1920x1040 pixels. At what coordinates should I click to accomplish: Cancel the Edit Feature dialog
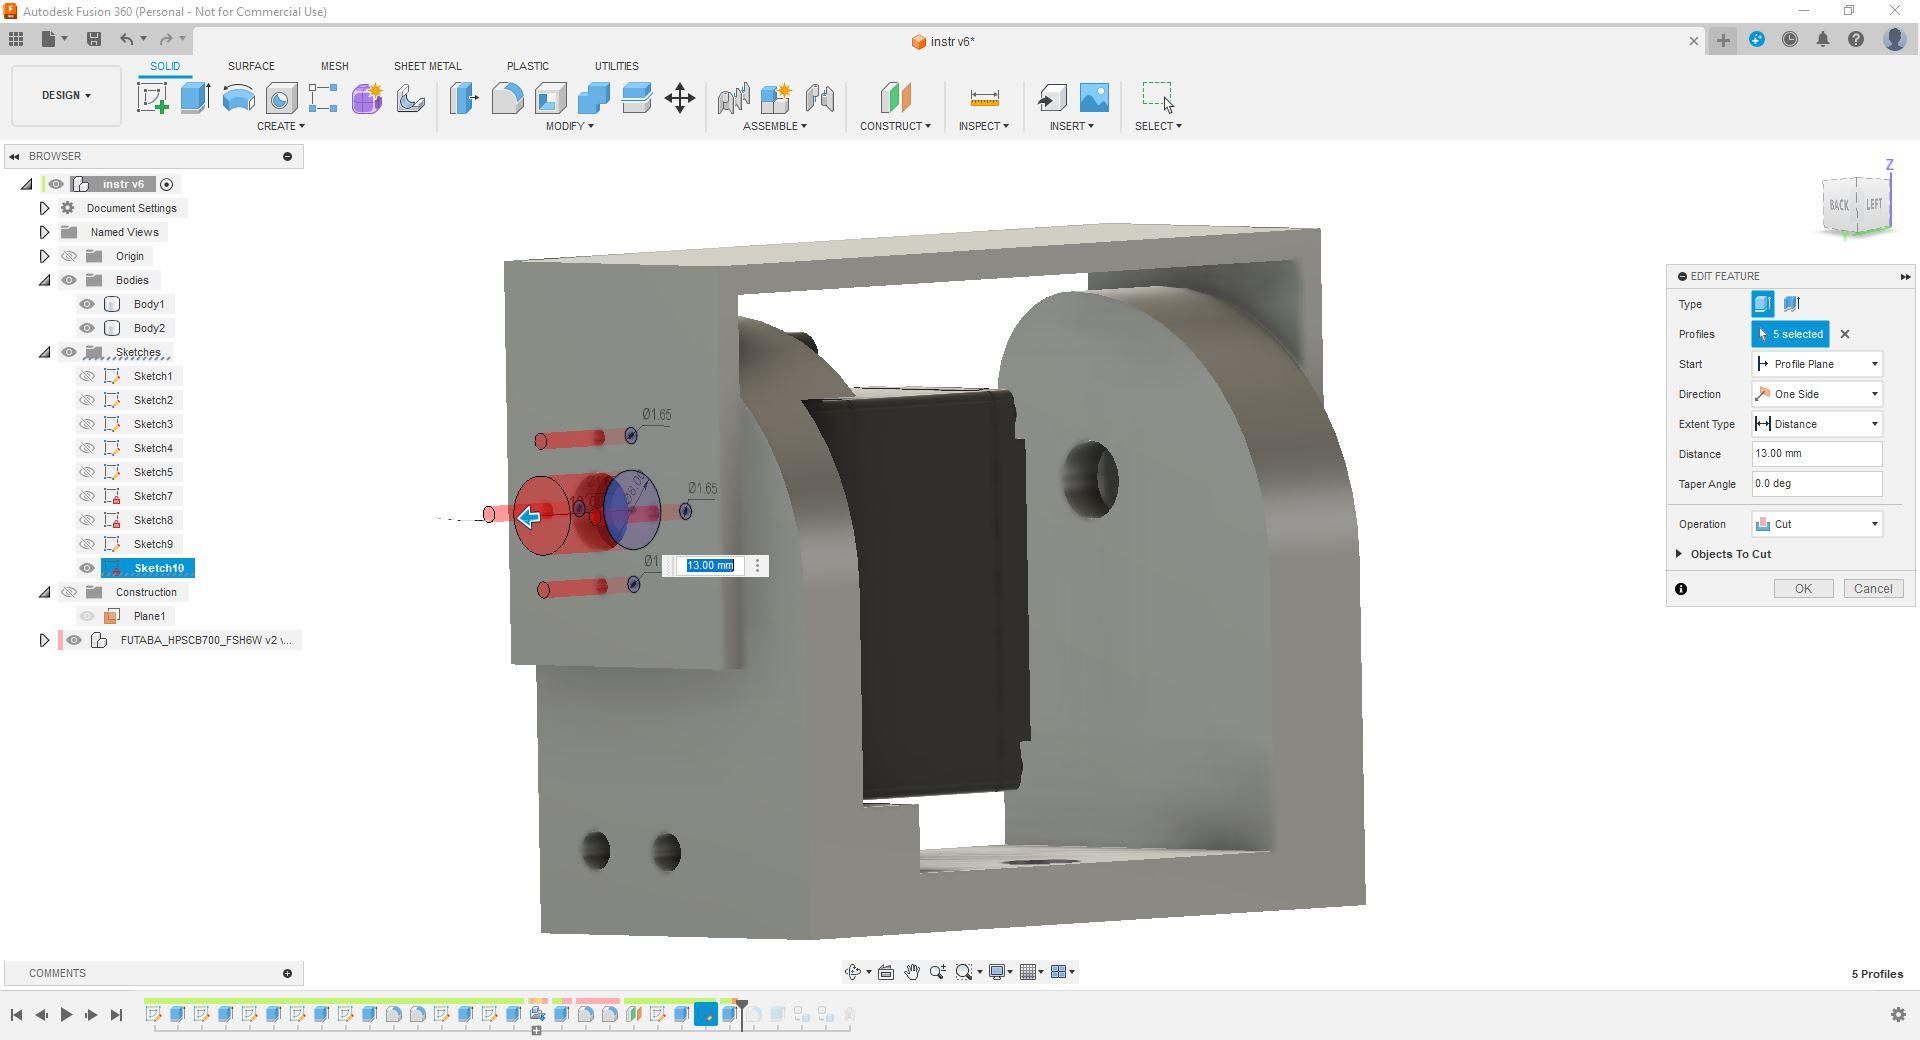[x=1873, y=589]
